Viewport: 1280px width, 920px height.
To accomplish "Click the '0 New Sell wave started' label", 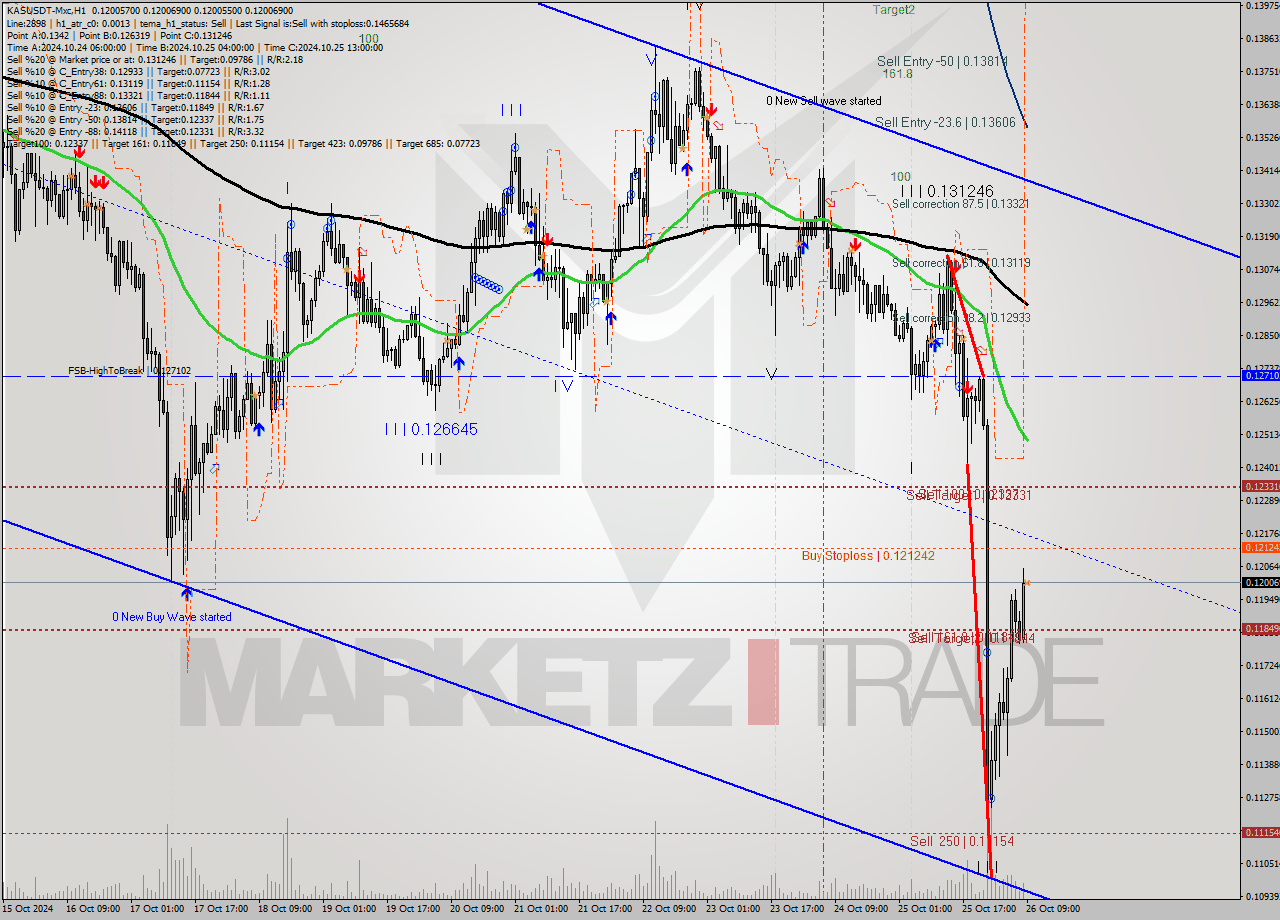I will [824, 101].
